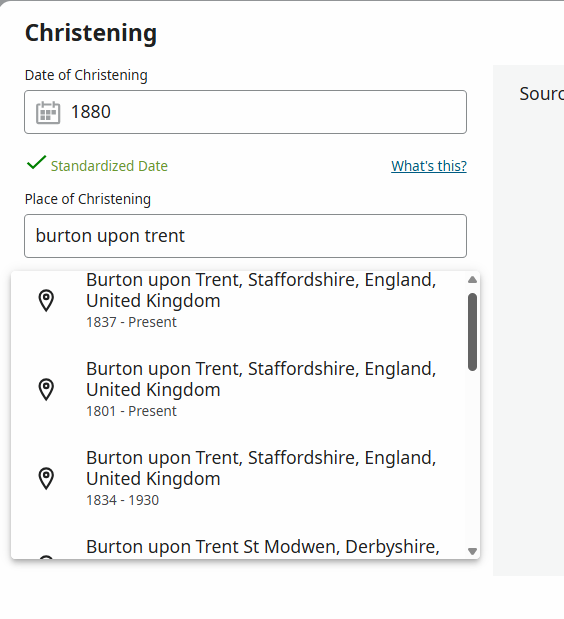Click partially visible pin beside St Modwen entry
This screenshot has width=564, height=619.
click(46, 557)
